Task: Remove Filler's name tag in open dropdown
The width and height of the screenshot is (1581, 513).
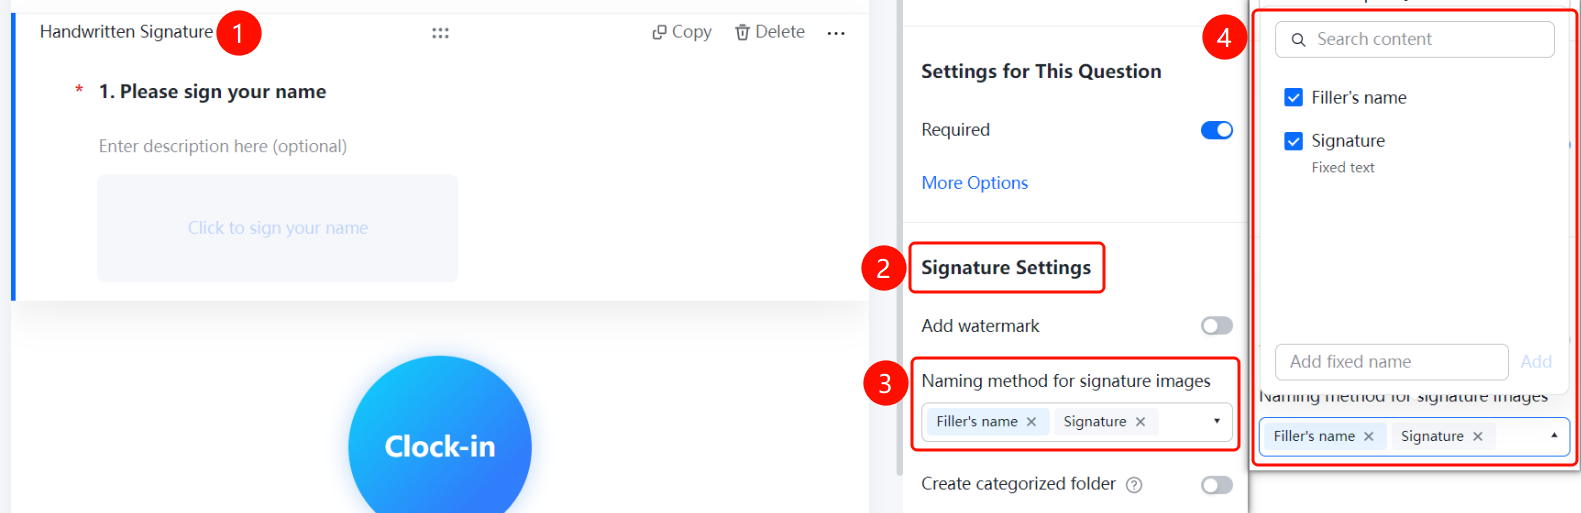Action: 1368,436
